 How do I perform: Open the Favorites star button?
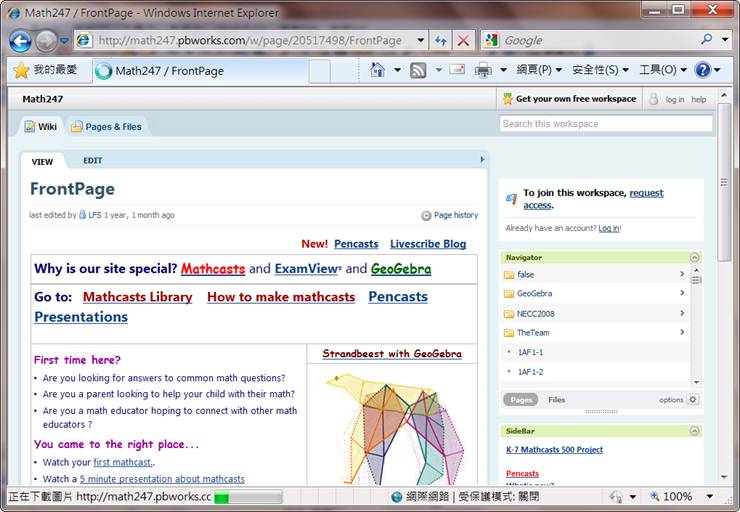coord(45,70)
